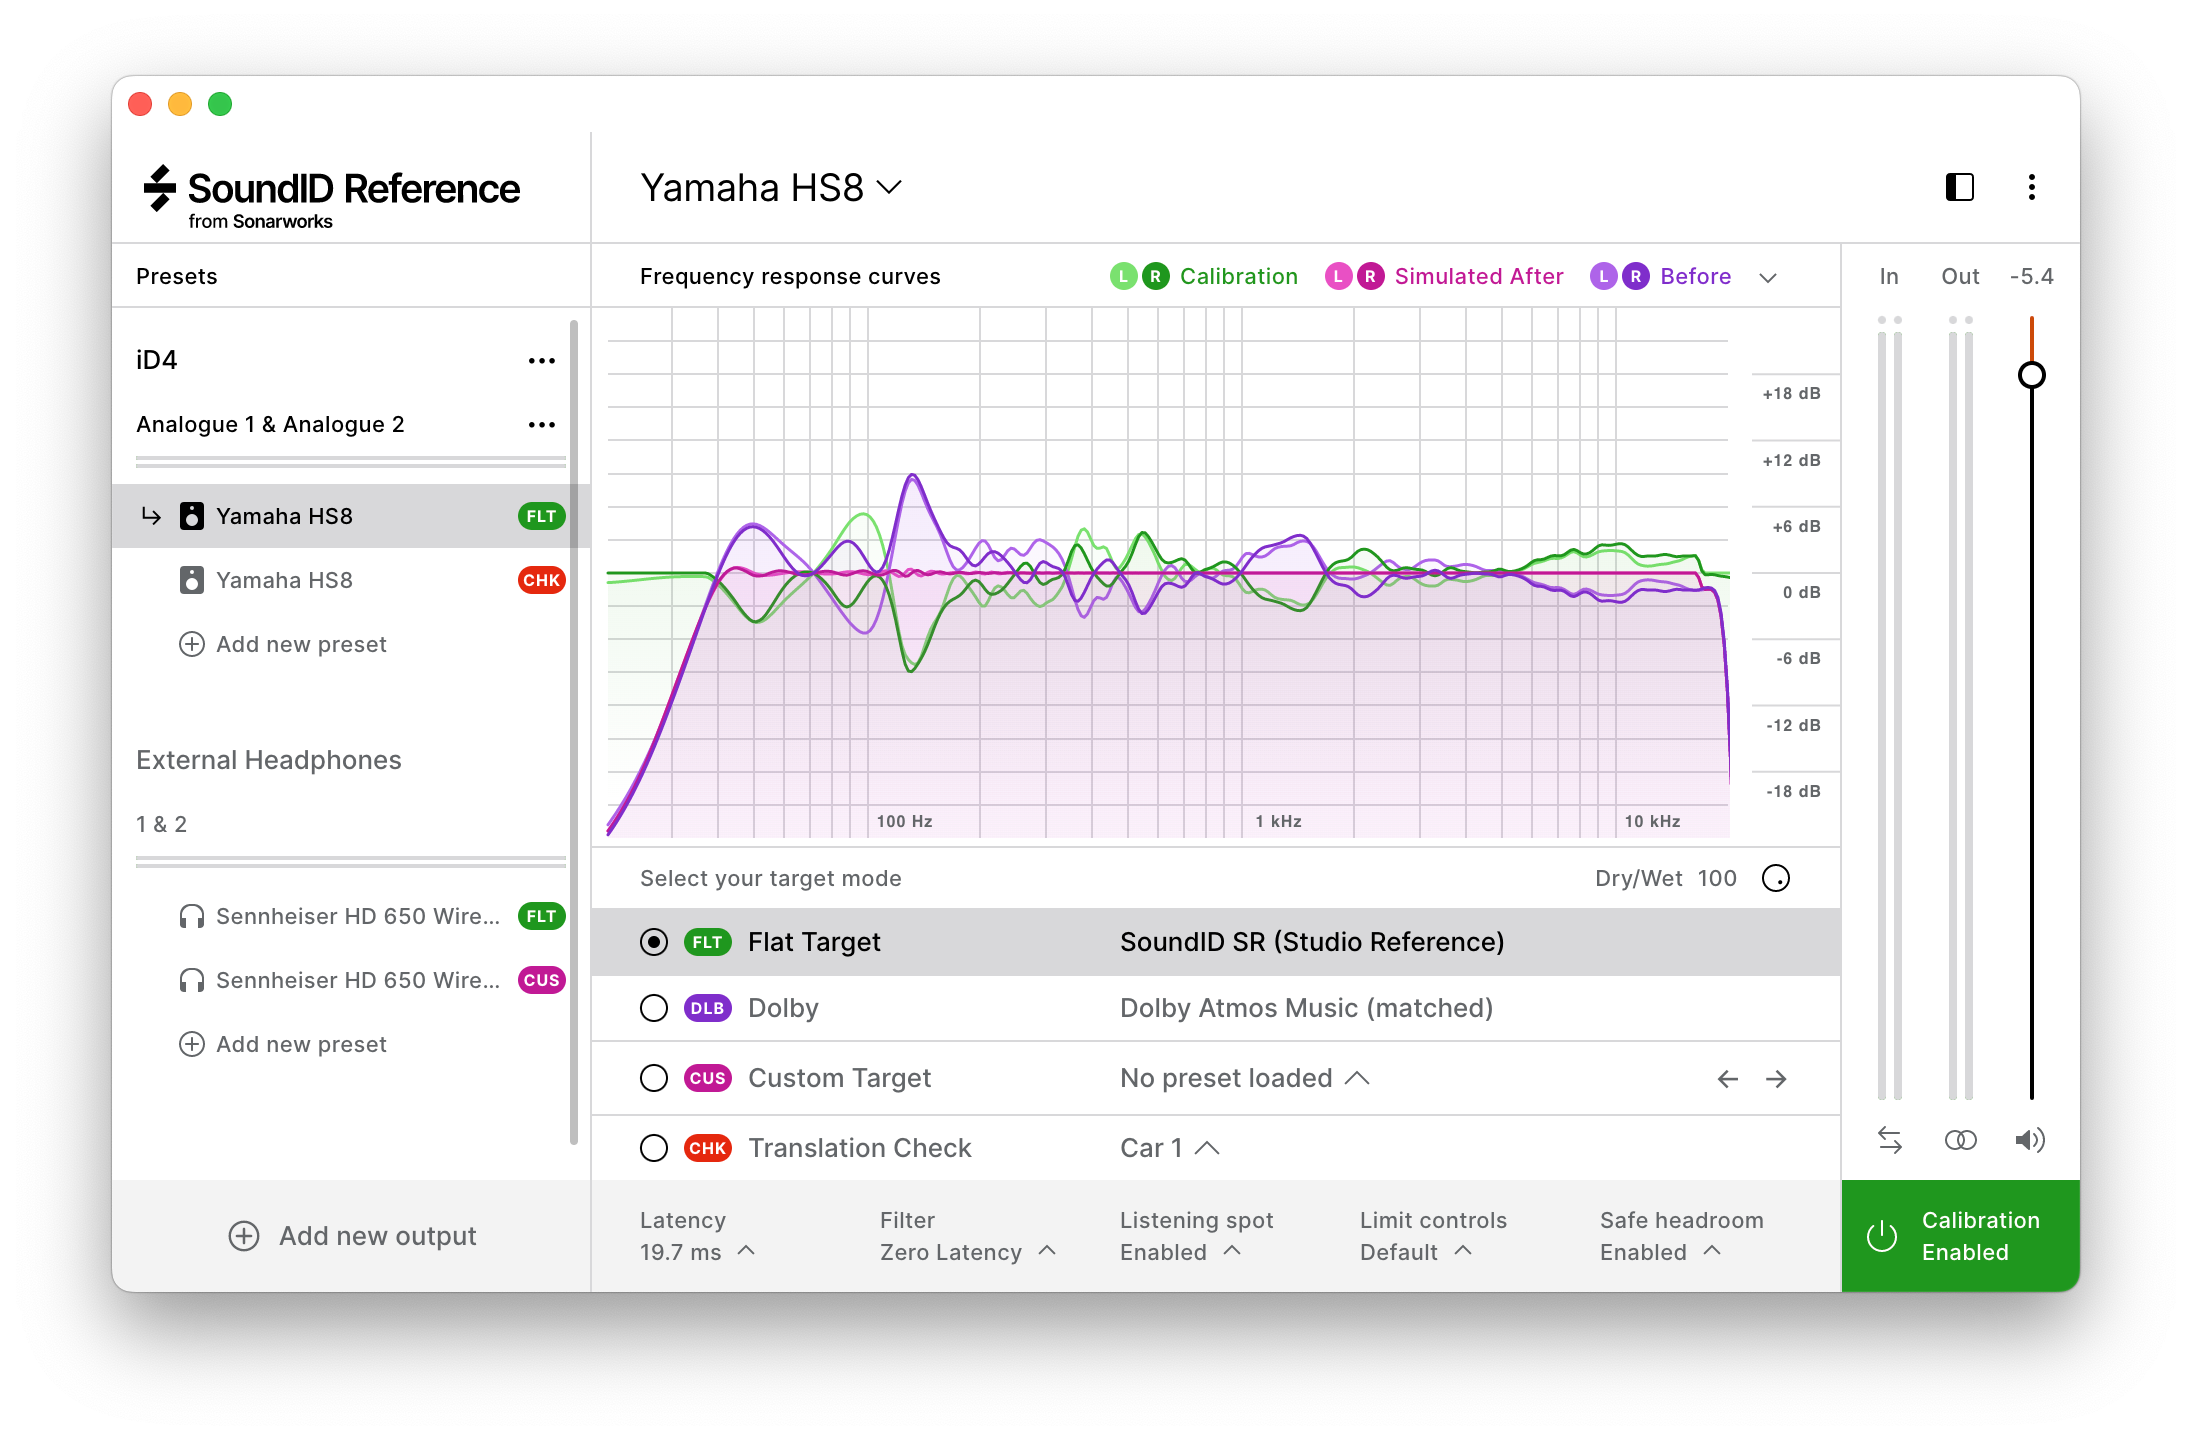Toggle Before left channel L curve

[x=1603, y=276]
